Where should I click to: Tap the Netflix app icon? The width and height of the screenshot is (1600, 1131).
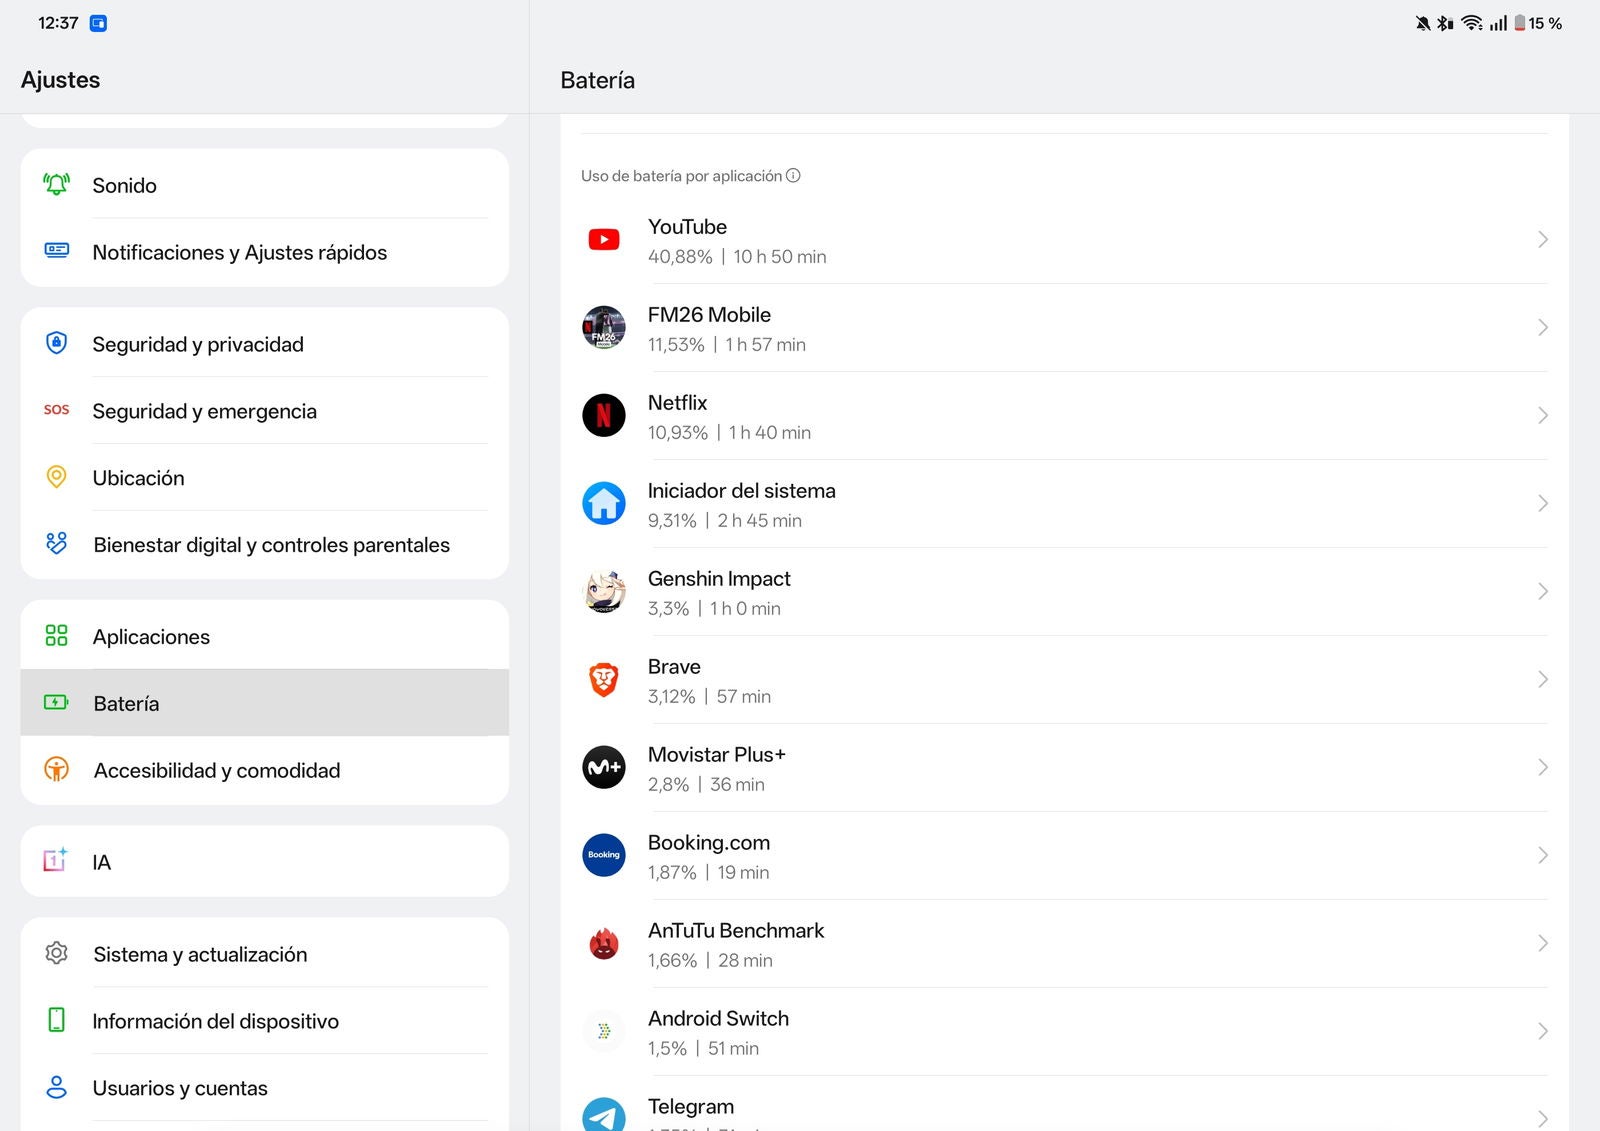coord(604,415)
